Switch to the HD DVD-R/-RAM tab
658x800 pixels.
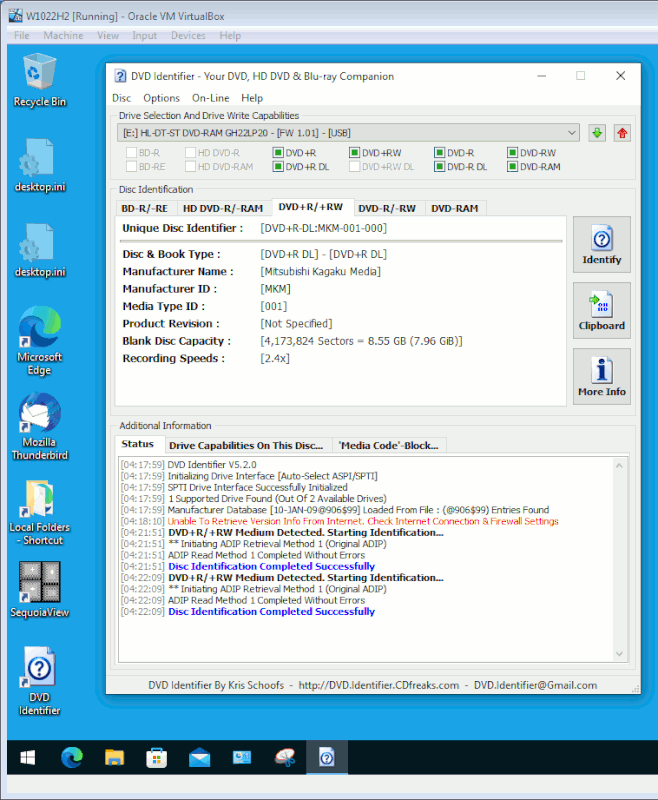(223, 208)
